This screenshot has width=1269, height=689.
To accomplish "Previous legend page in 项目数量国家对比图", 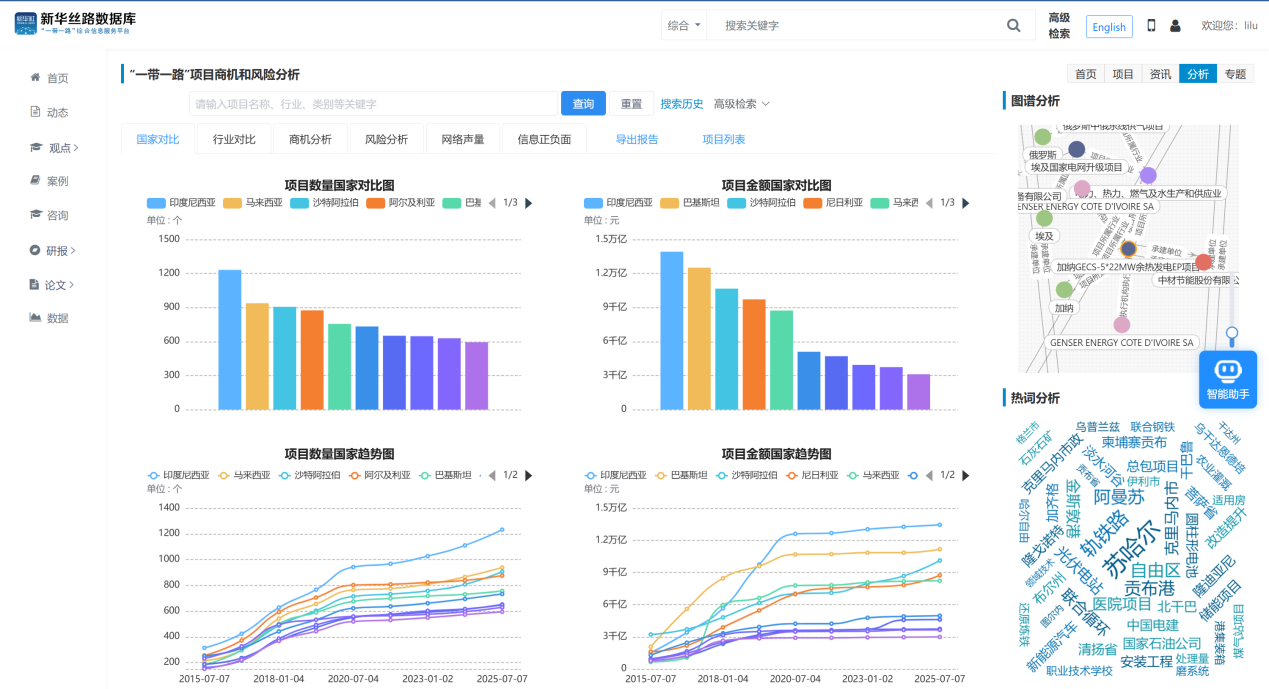I will [490, 203].
